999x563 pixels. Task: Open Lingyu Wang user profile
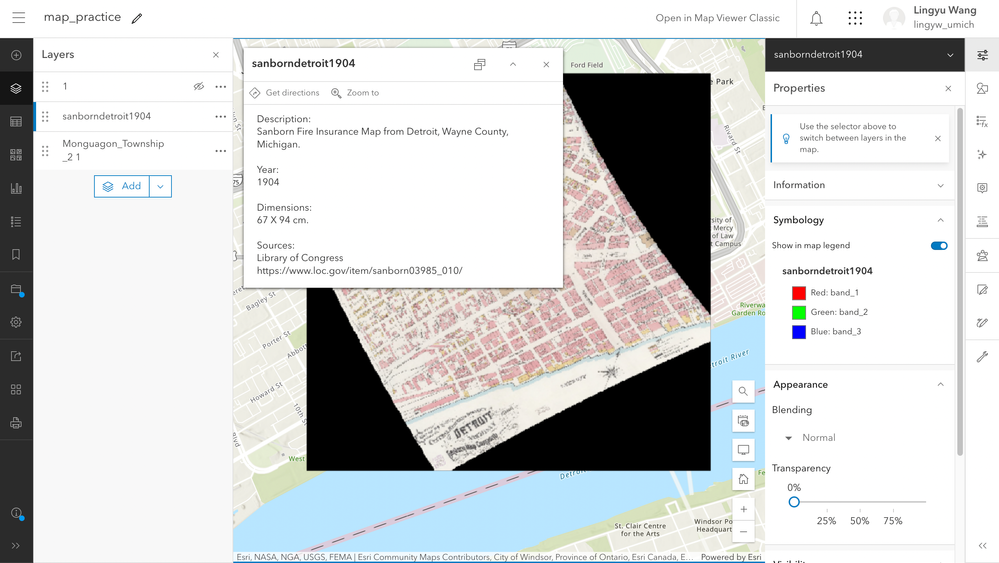click(930, 18)
